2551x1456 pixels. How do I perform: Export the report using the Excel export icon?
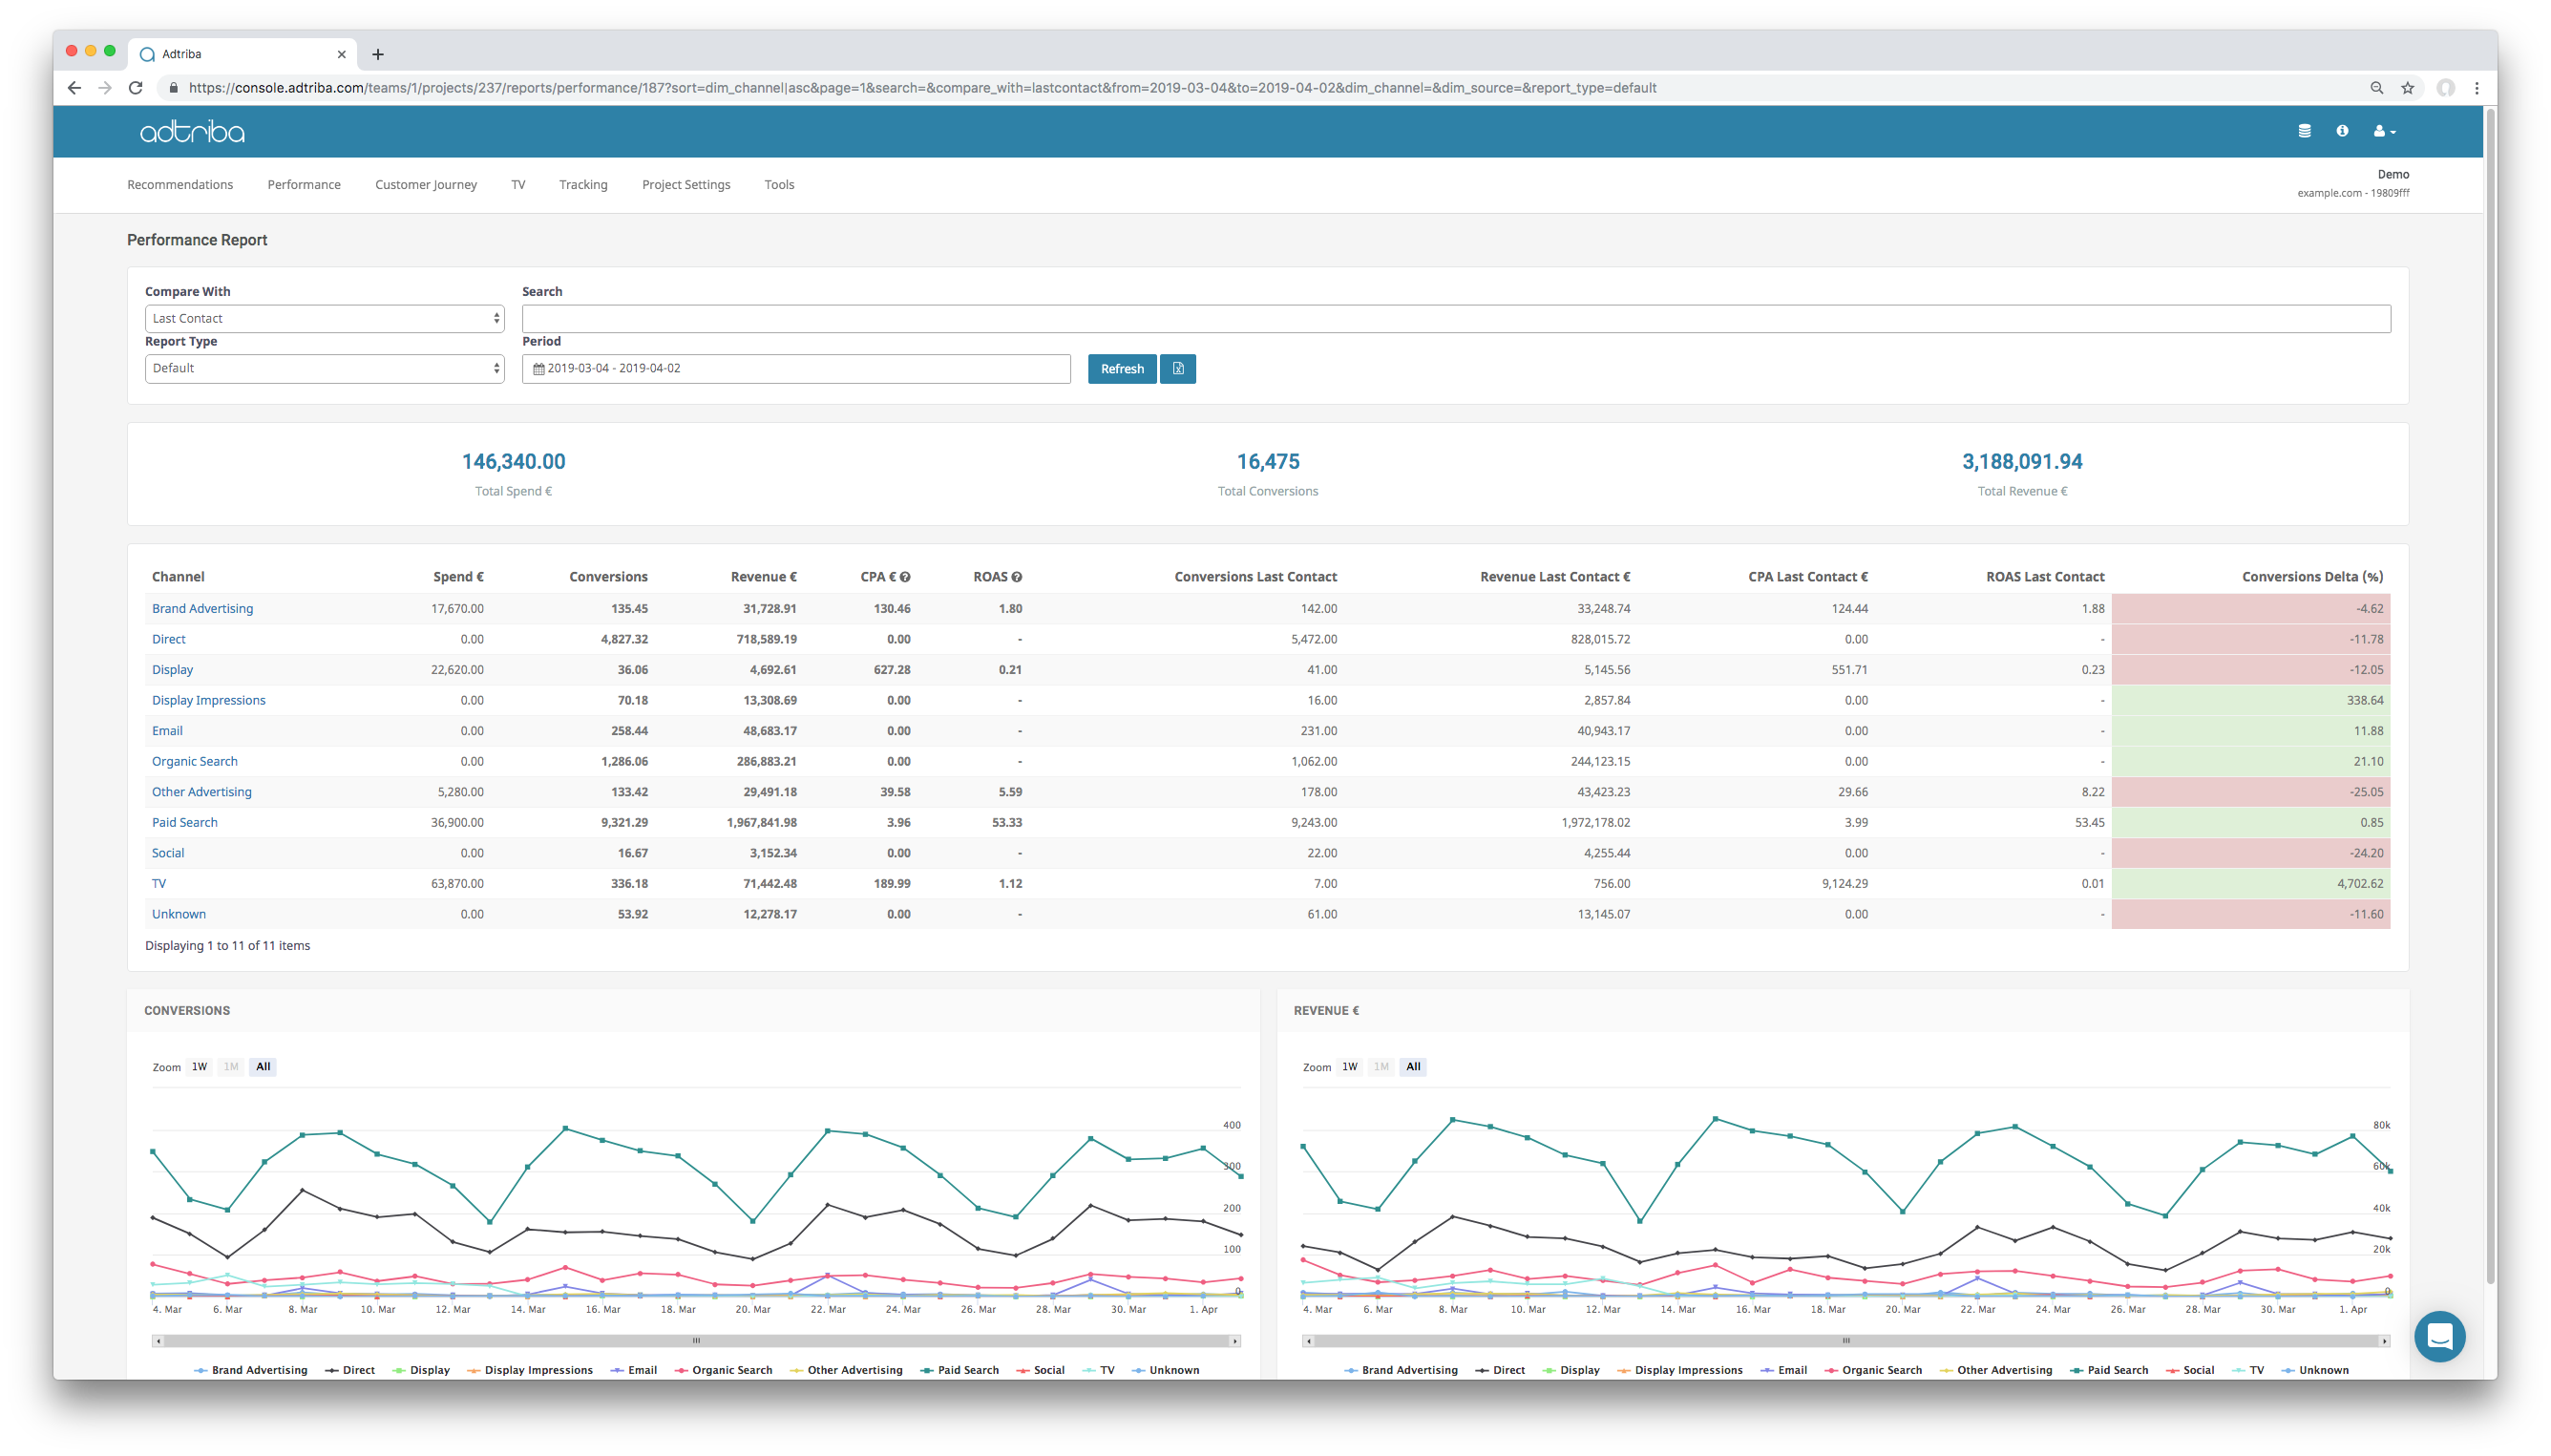click(x=1178, y=368)
